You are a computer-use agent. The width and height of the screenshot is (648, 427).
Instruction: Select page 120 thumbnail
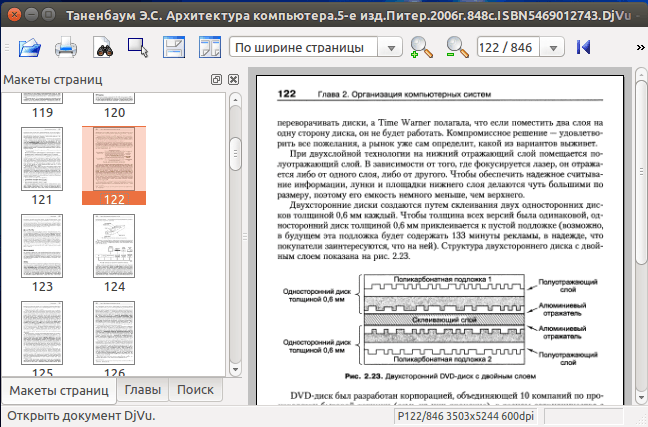coord(114,106)
